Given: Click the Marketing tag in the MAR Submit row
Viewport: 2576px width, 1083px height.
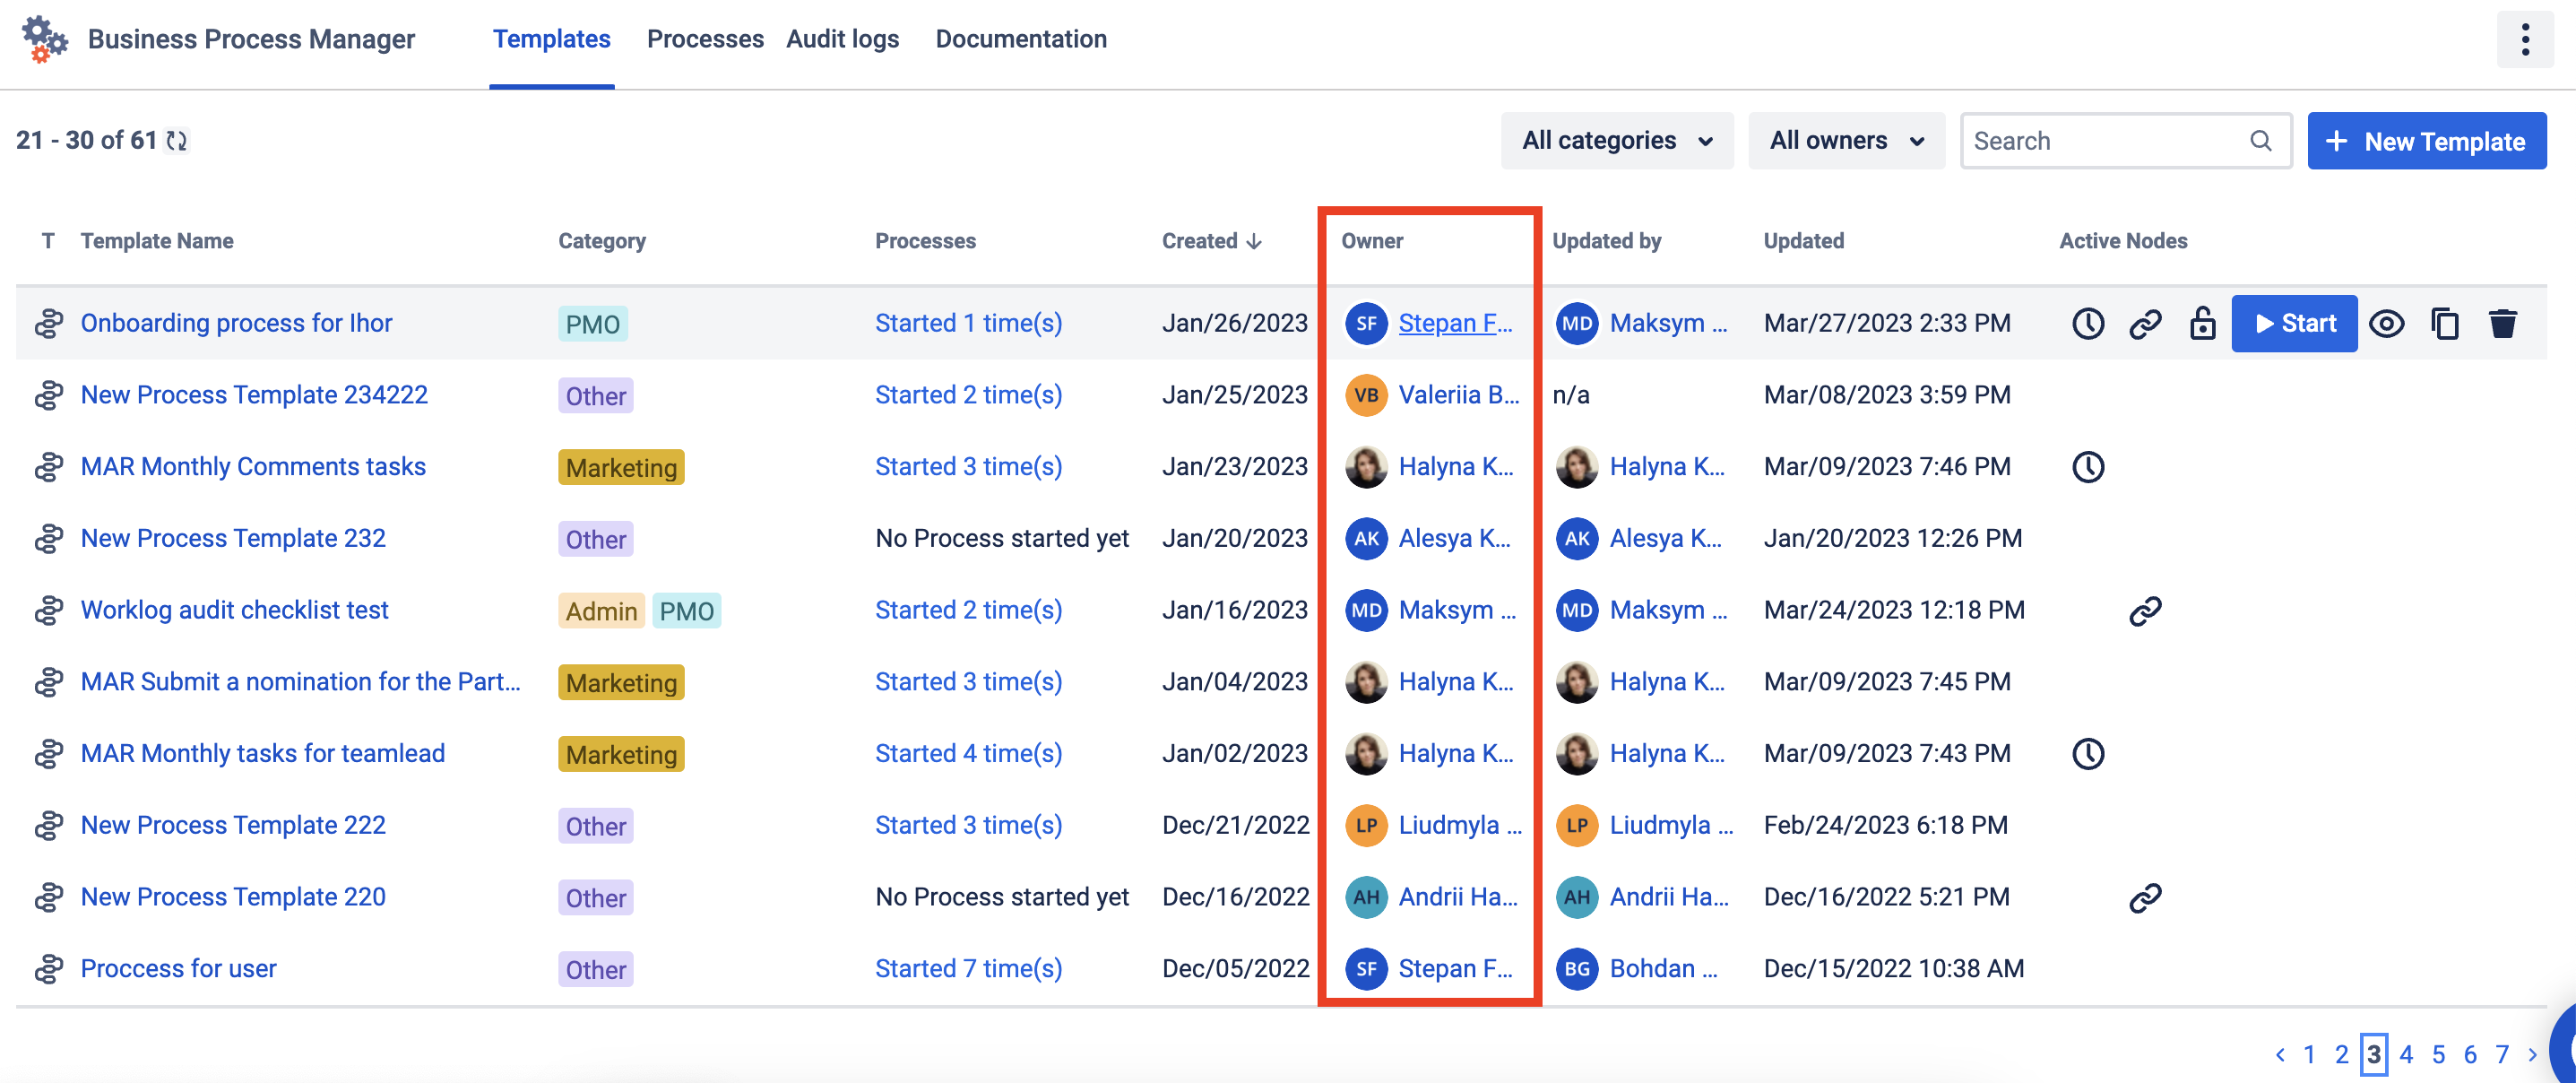Looking at the screenshot, I should pos(621,682).
